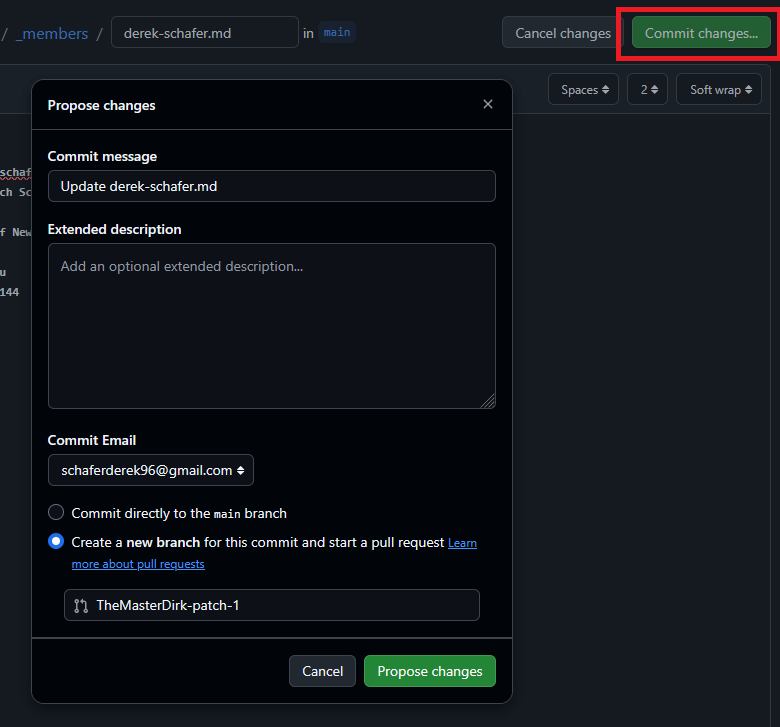Select Commit directly to the main branch
The width and height of the screenshot is (780, 727).
[x=56, y=512]
